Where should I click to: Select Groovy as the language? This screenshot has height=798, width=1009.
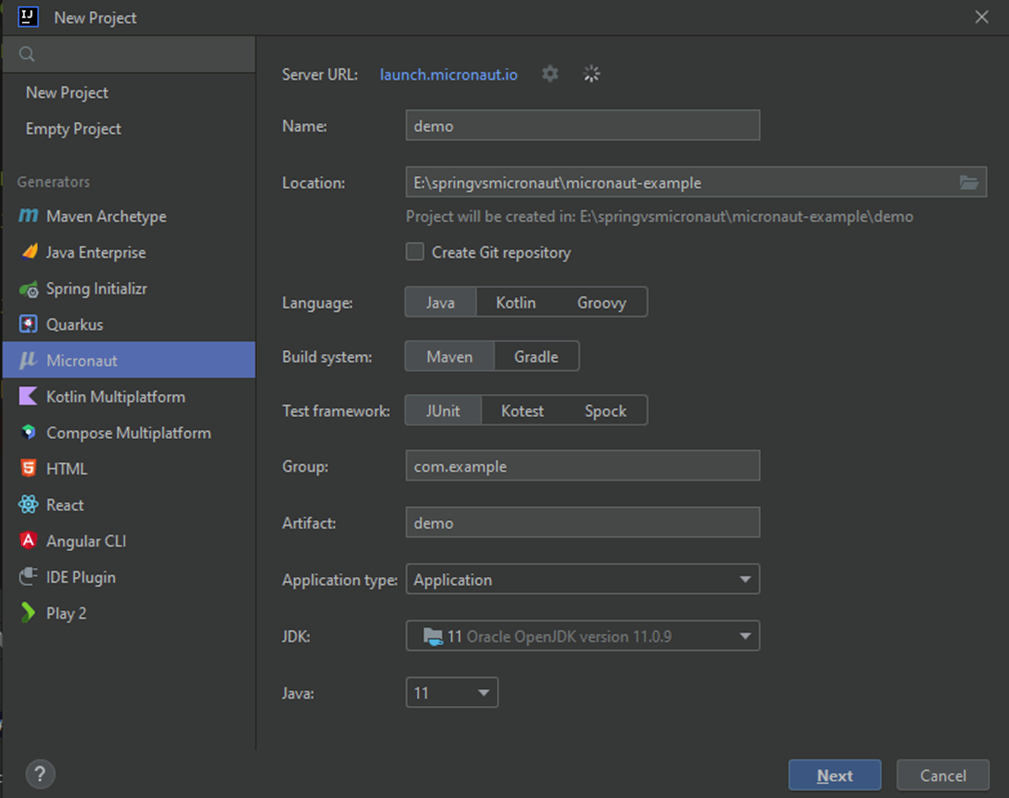(602, 302)
